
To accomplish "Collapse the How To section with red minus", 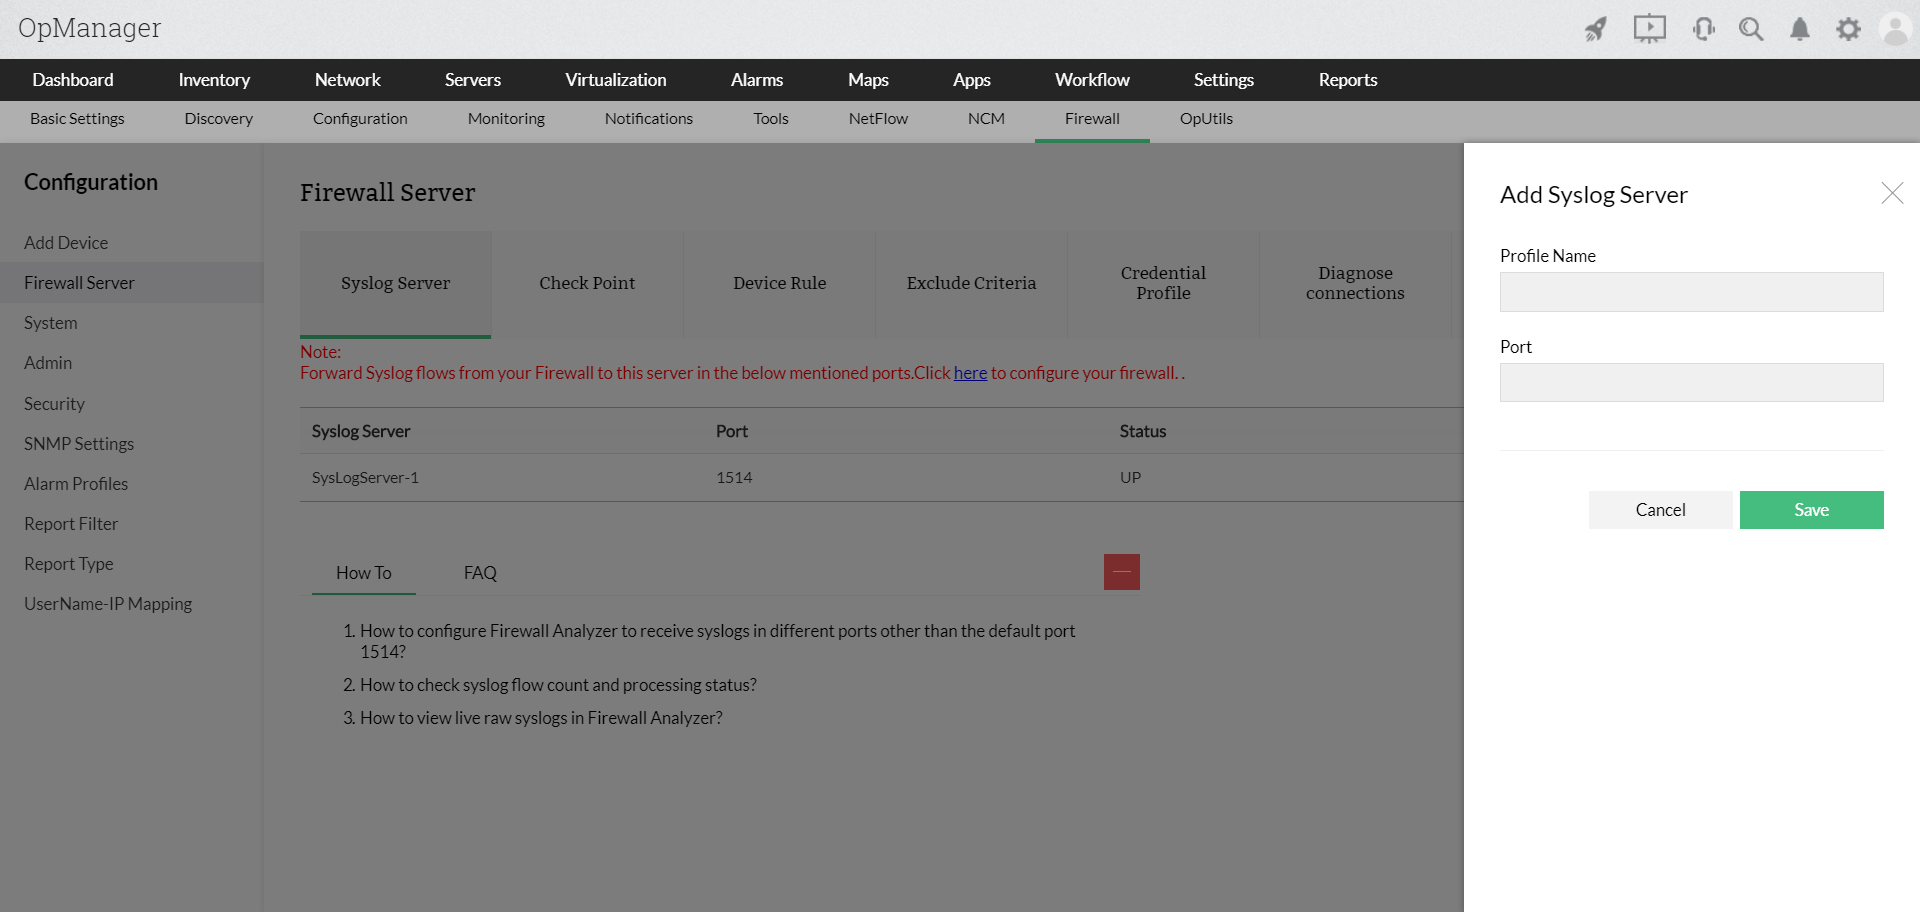I will pyautogui.click(x=1122, y=572).
